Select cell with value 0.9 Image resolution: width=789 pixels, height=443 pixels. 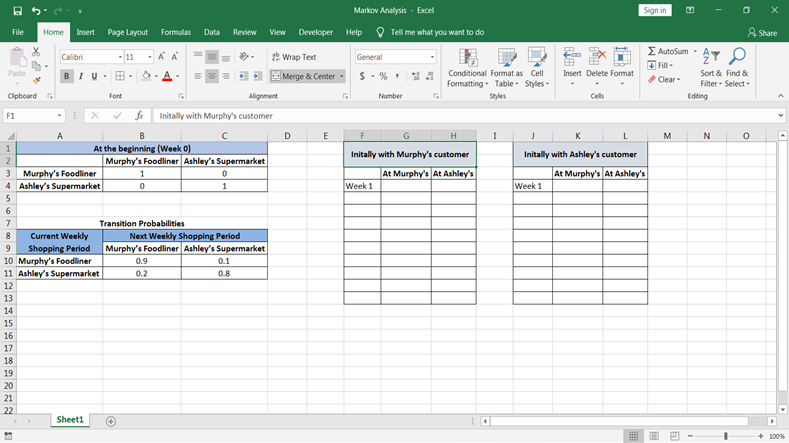[142, 261]
